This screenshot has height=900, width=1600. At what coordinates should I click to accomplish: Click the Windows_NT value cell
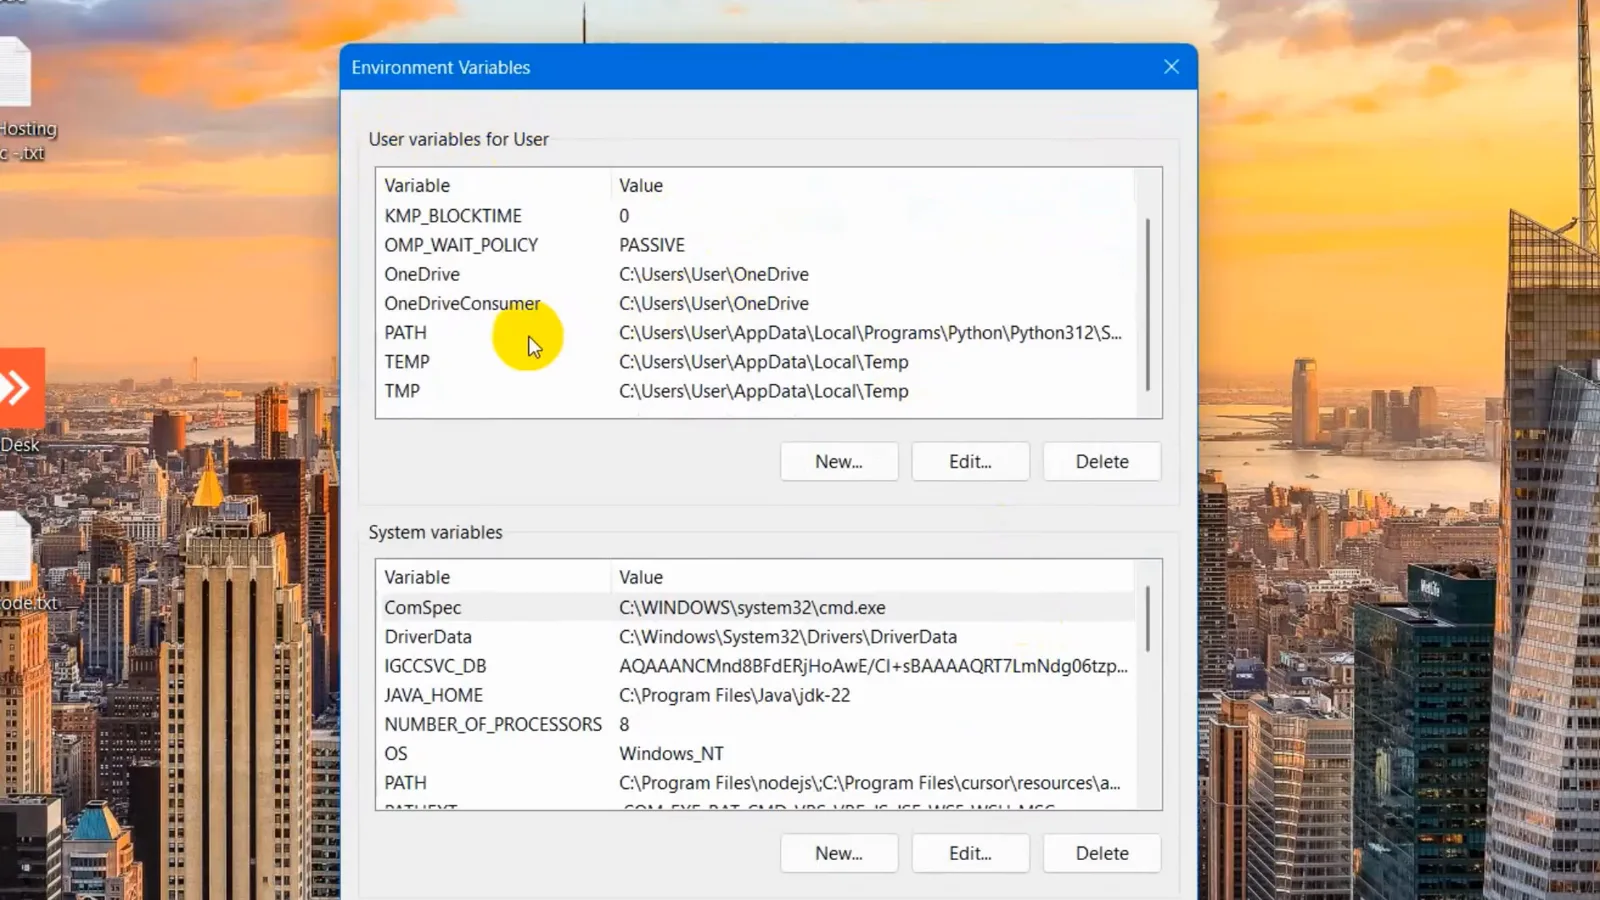[671, 754]
